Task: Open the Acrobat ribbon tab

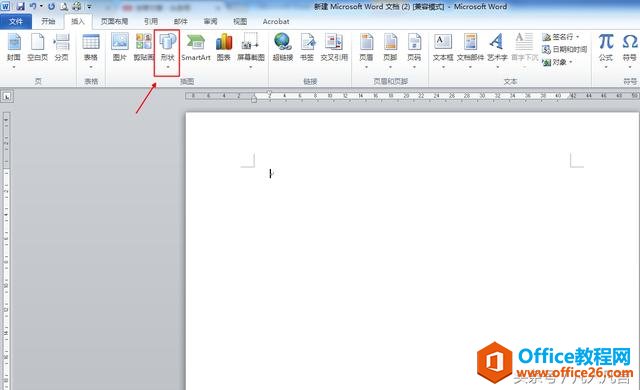Action: tap(276, 21)
